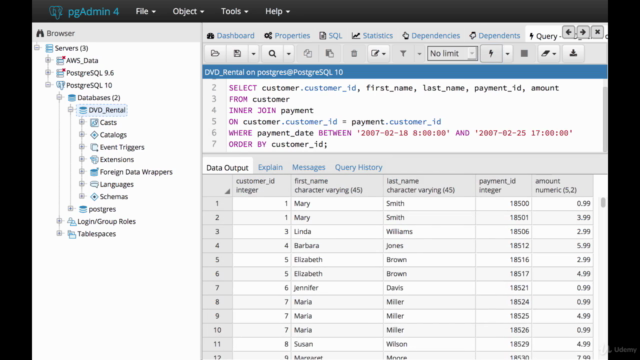
Task: Click the pgAdmin 4 elephant logo
Action: pyautogui.click(x=56, y=11)
